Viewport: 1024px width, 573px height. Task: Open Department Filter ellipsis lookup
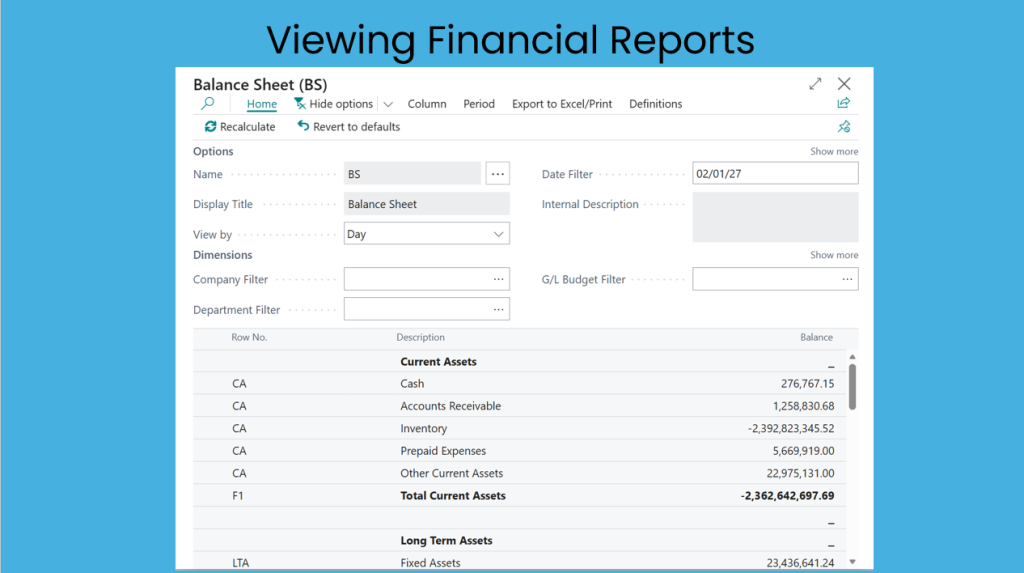pyautogui.click(x=498, y=310)
